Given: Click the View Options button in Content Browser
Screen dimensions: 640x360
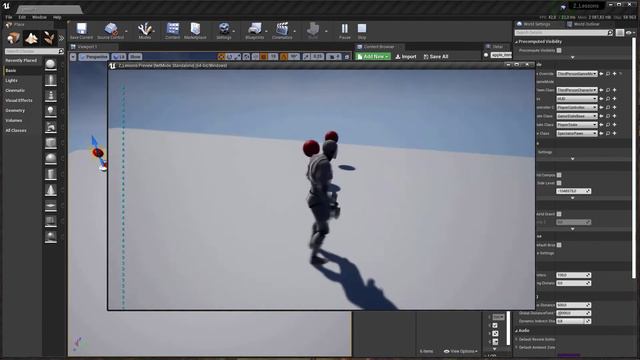Looking at the screenshot, I should pyautogui.click(x=461, y=351).
